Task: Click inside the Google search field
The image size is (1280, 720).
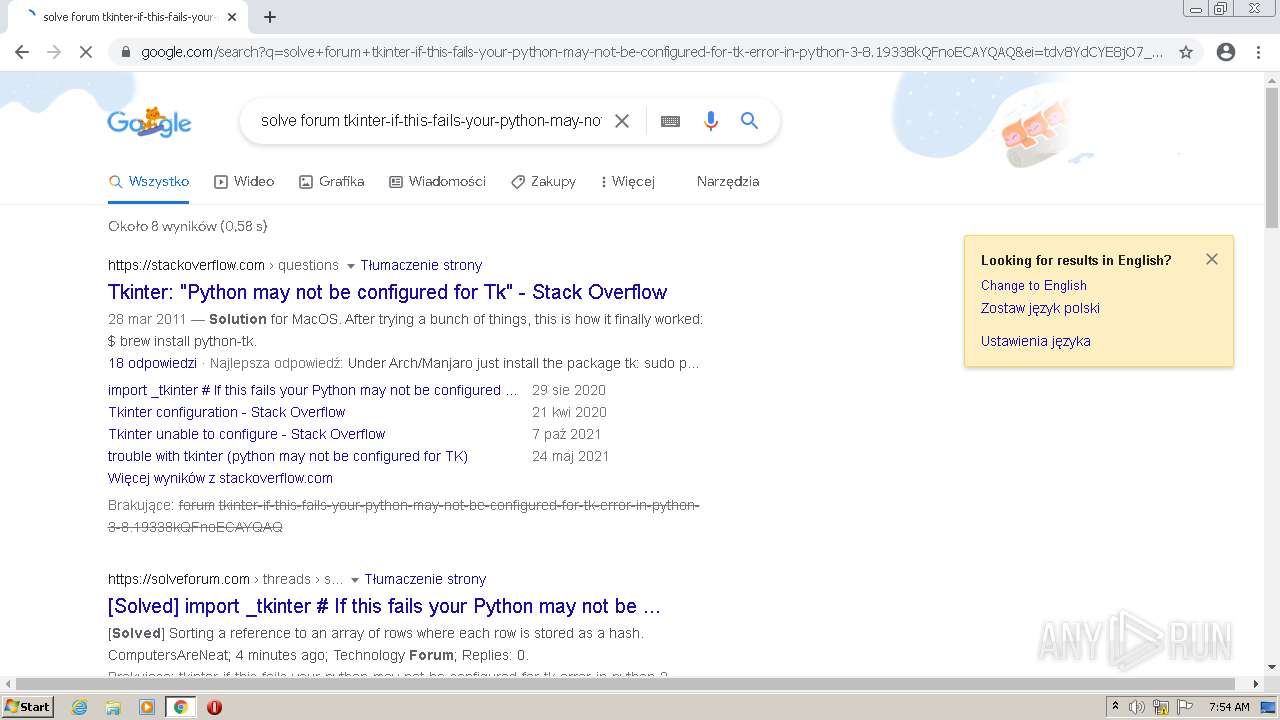Action: tap(431, 121)
